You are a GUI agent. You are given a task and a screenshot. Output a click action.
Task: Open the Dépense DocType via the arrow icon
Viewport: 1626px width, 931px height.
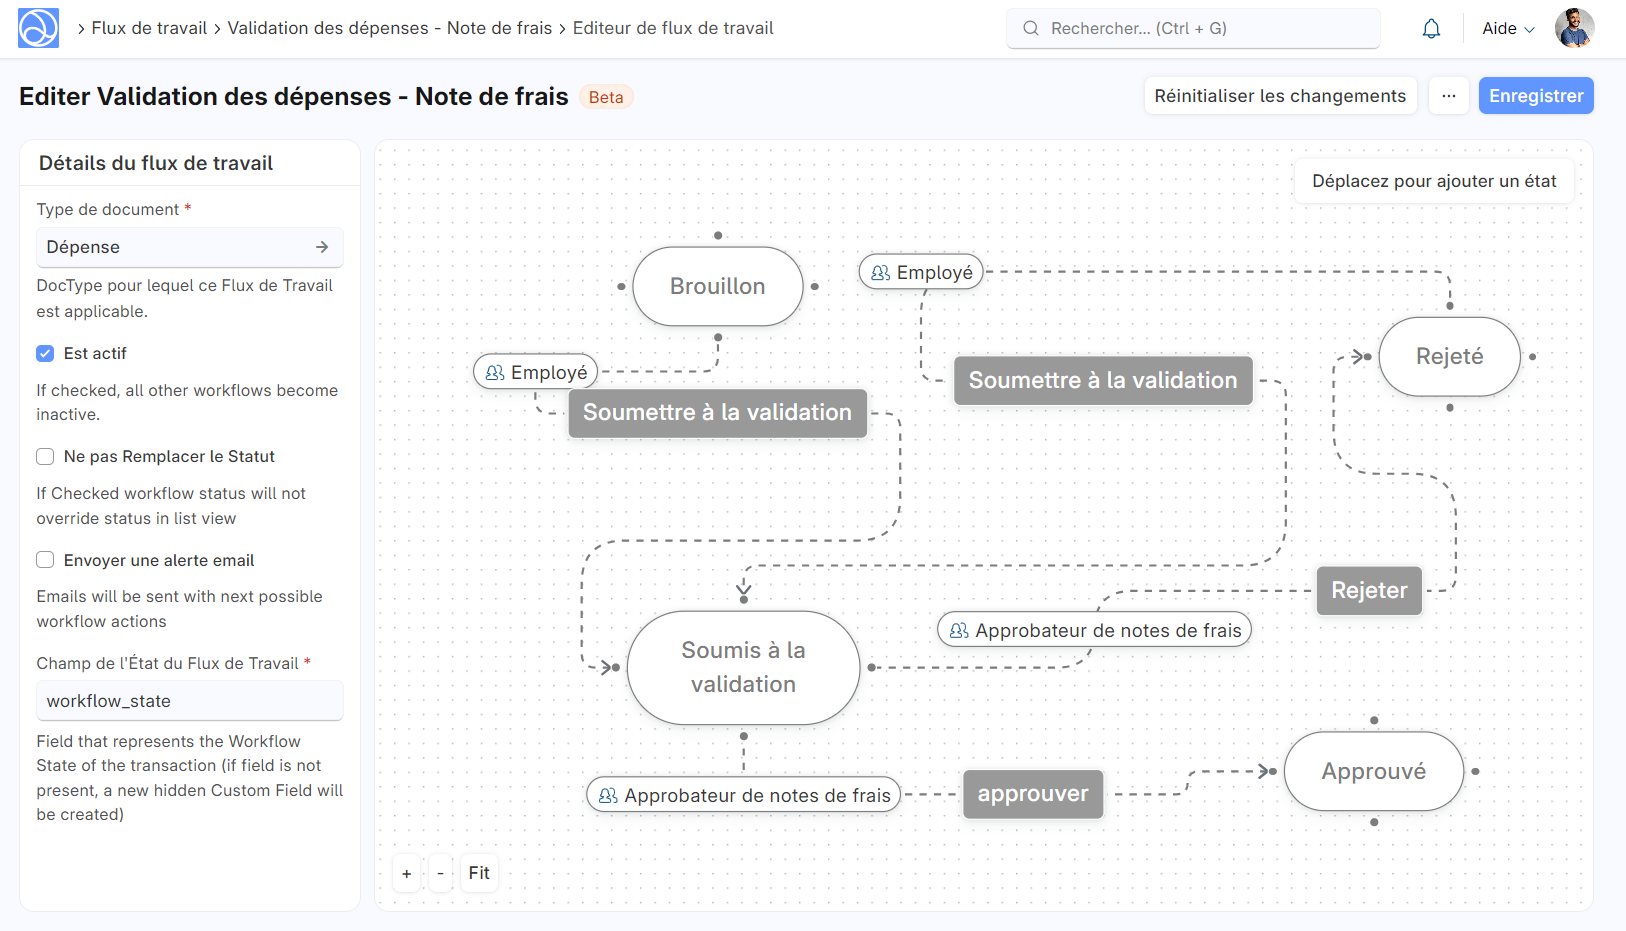pos(324,246)
